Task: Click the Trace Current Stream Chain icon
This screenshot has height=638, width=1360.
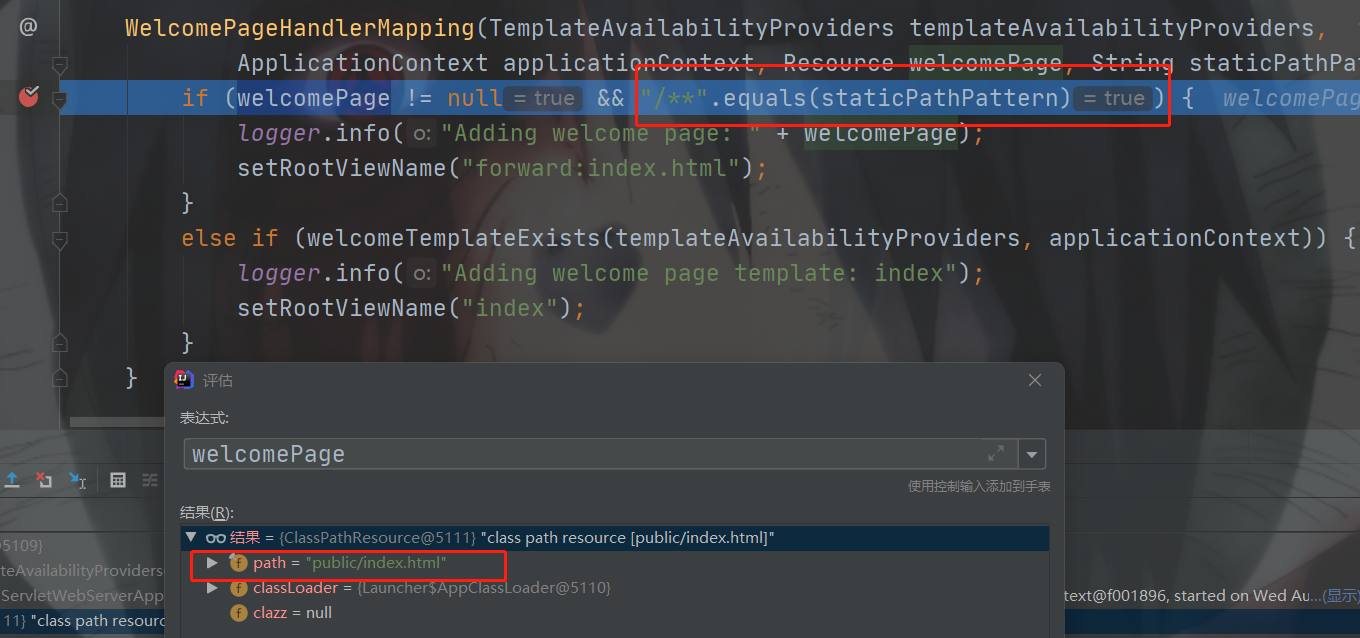Action: [150, 481]
